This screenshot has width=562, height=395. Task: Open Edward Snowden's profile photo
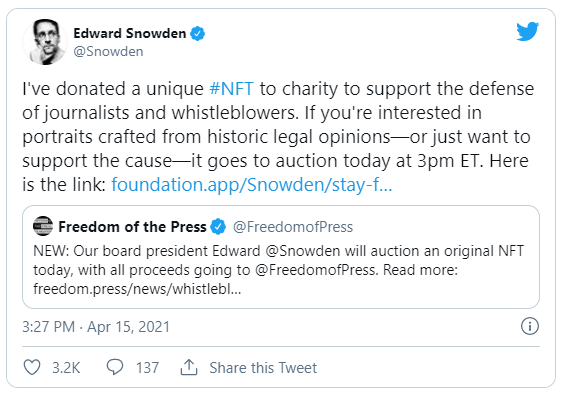pos(45,42)
